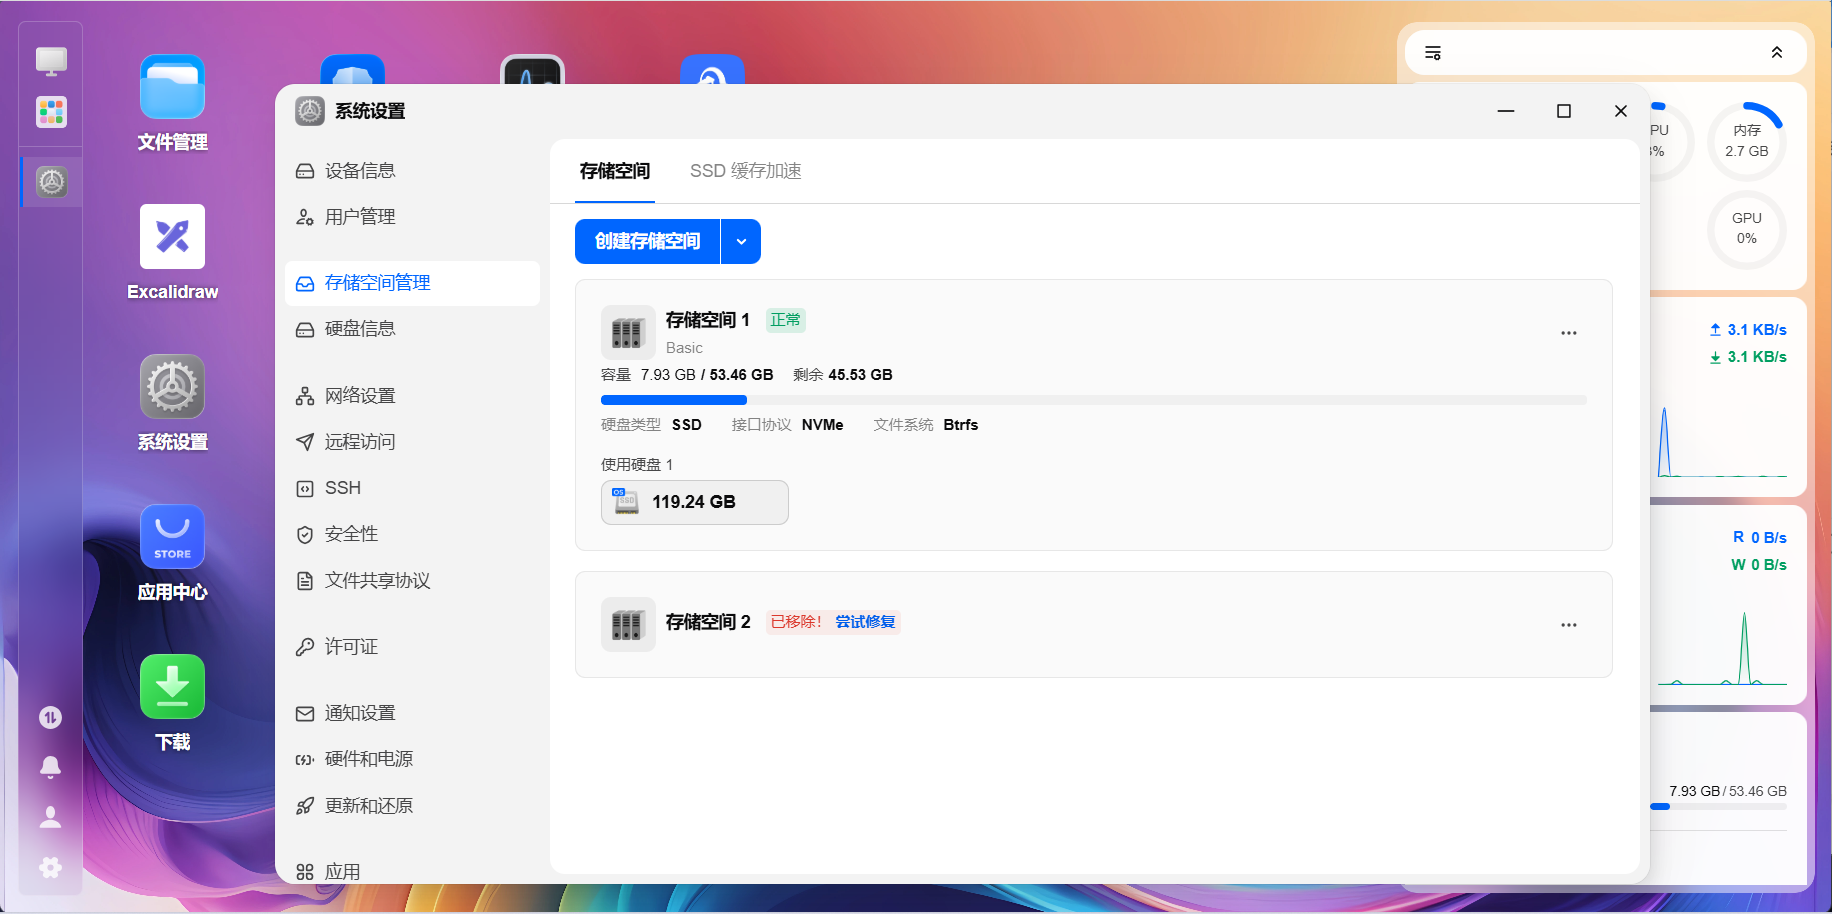The image size is (1832, 914).
Task: Click the 尝试修复 repair link
Action: pos(865,622)
